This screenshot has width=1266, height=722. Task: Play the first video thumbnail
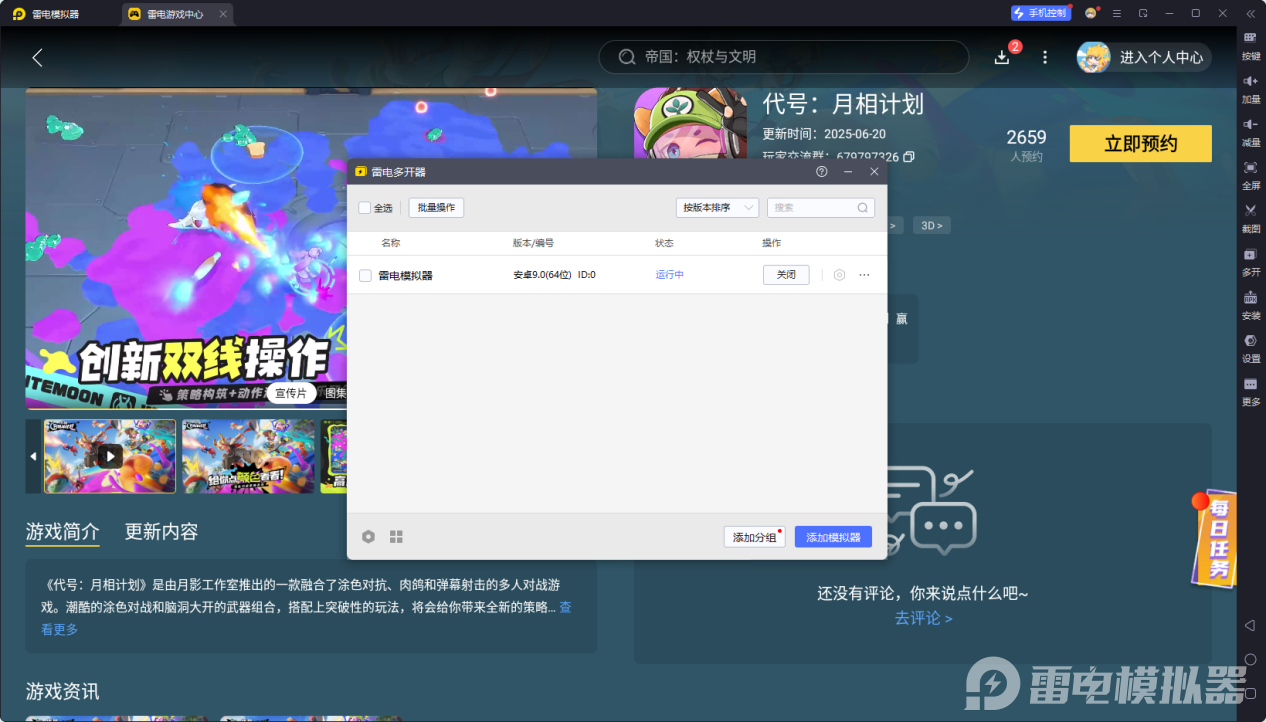coord(110,456)
